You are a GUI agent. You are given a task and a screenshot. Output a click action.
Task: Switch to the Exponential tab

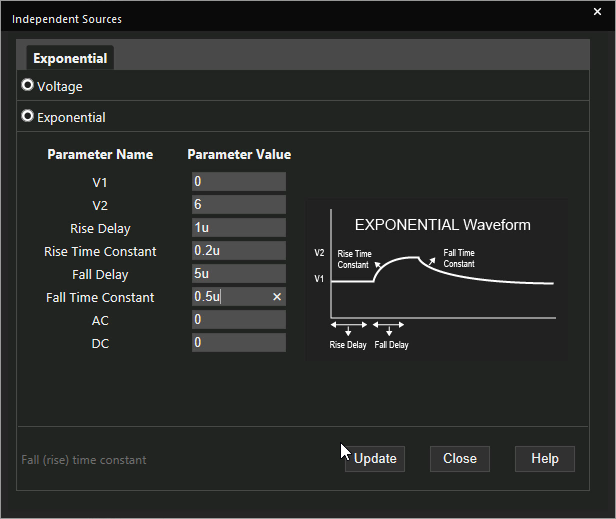pyautogui.click(x=70, y=58)
